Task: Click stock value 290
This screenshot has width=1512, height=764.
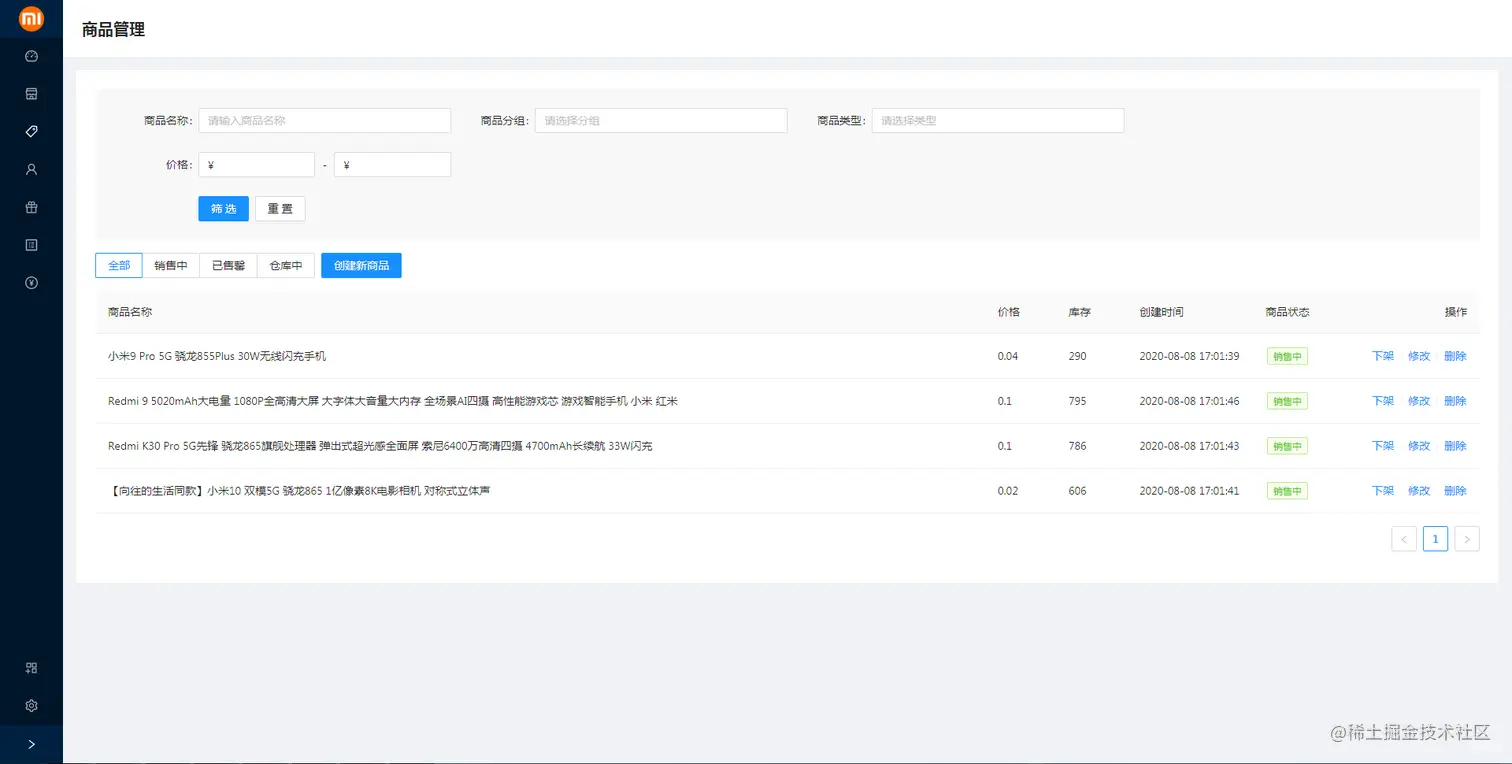Action: point(1077,356)
